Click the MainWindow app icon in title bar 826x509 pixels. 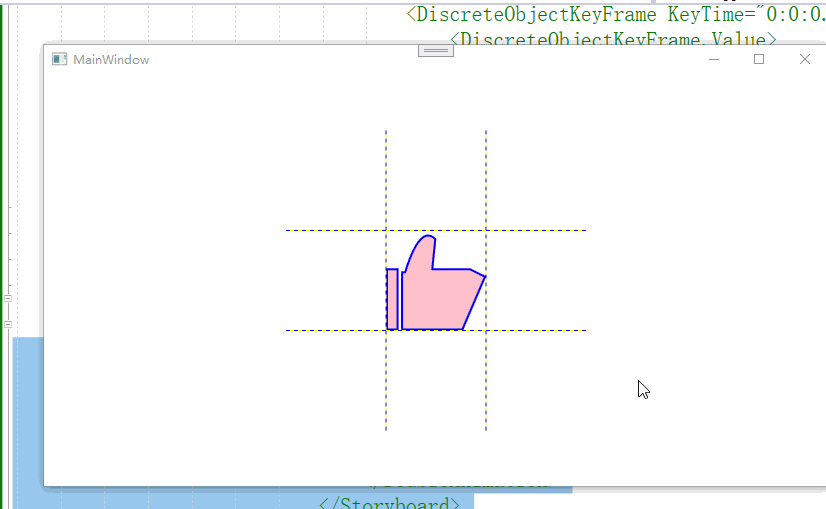click(60, 59)
